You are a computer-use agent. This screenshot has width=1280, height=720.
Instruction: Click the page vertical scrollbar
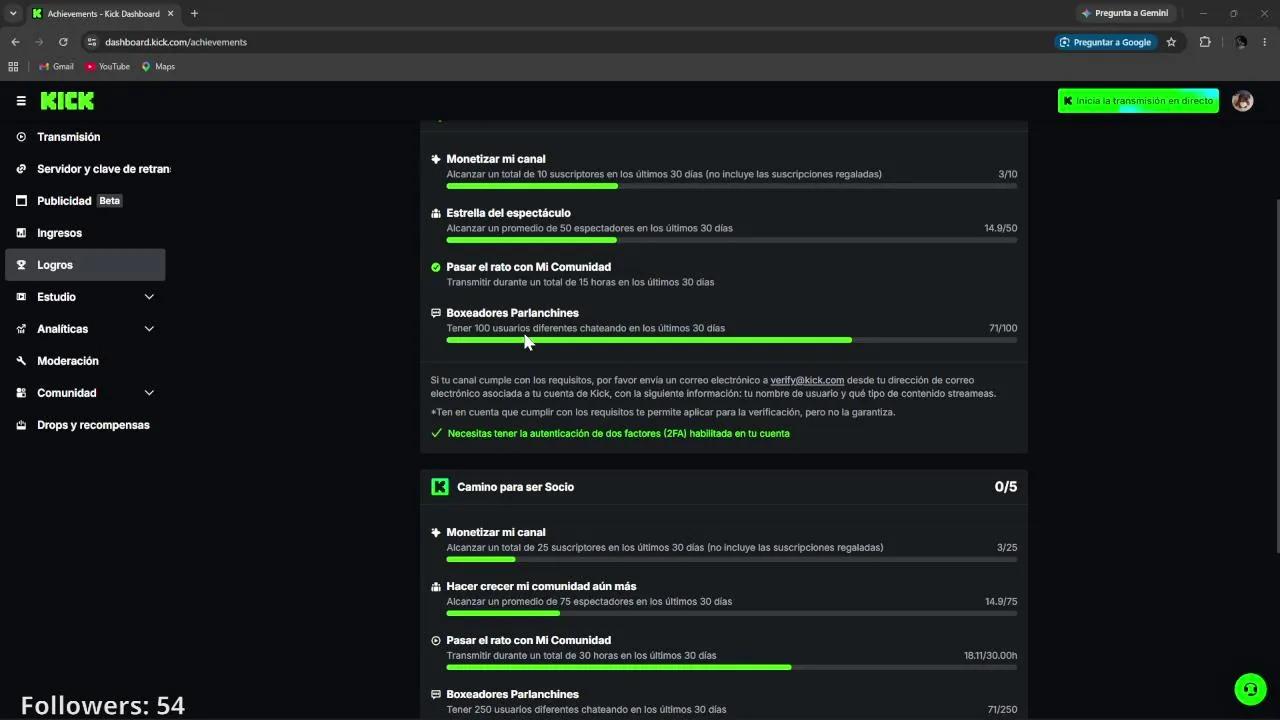click(x=1276, y=375)
